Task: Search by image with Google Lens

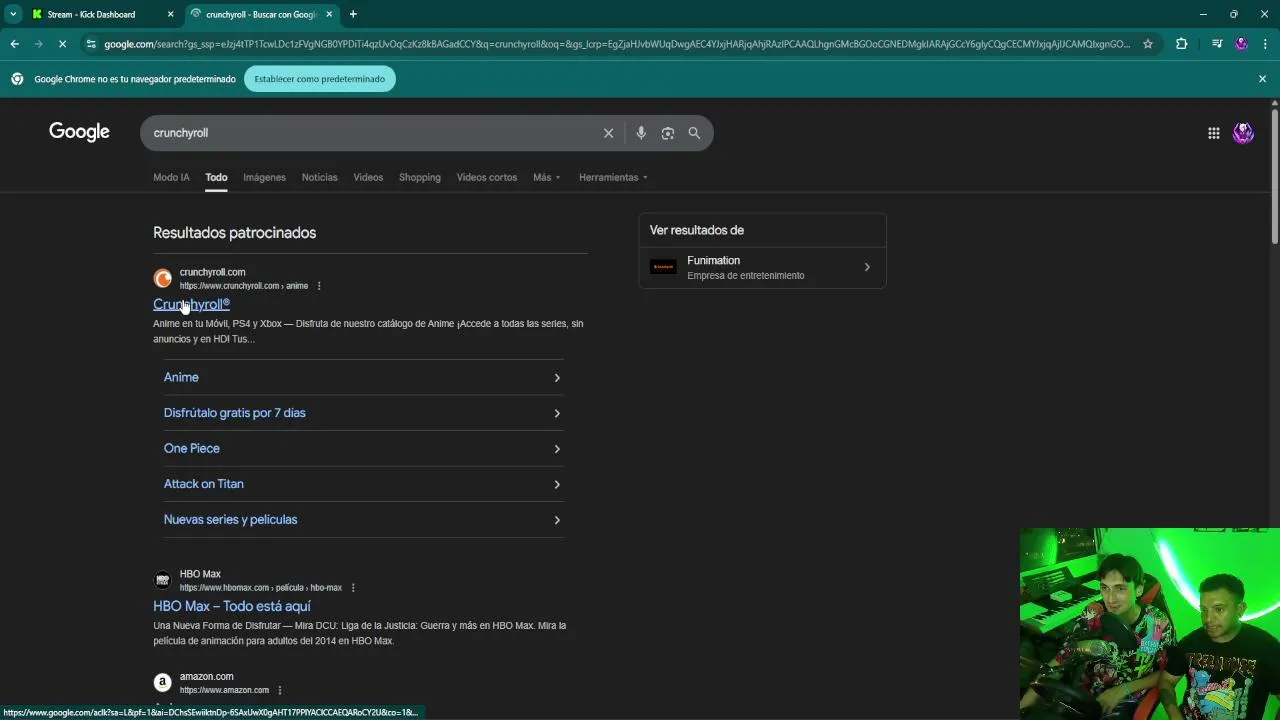Action: pyautogui.click(x=668, y=133)
